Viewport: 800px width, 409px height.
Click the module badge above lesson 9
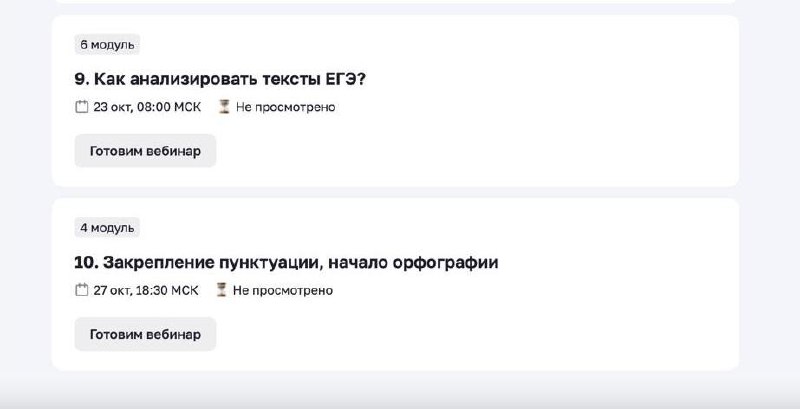tap(107, 44)
